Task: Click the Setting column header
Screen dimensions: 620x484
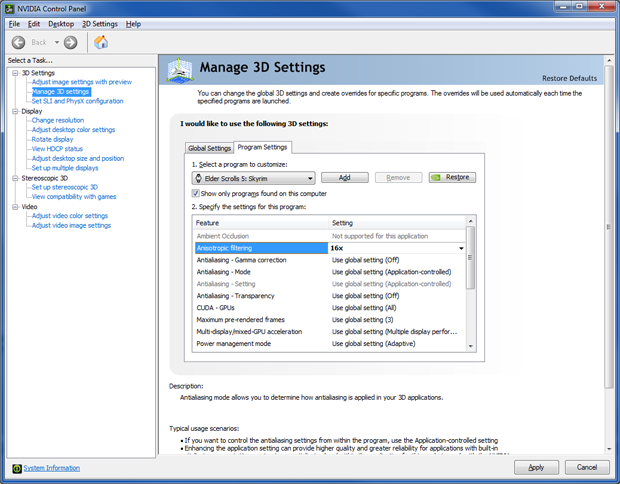Action: click(397, 223)
